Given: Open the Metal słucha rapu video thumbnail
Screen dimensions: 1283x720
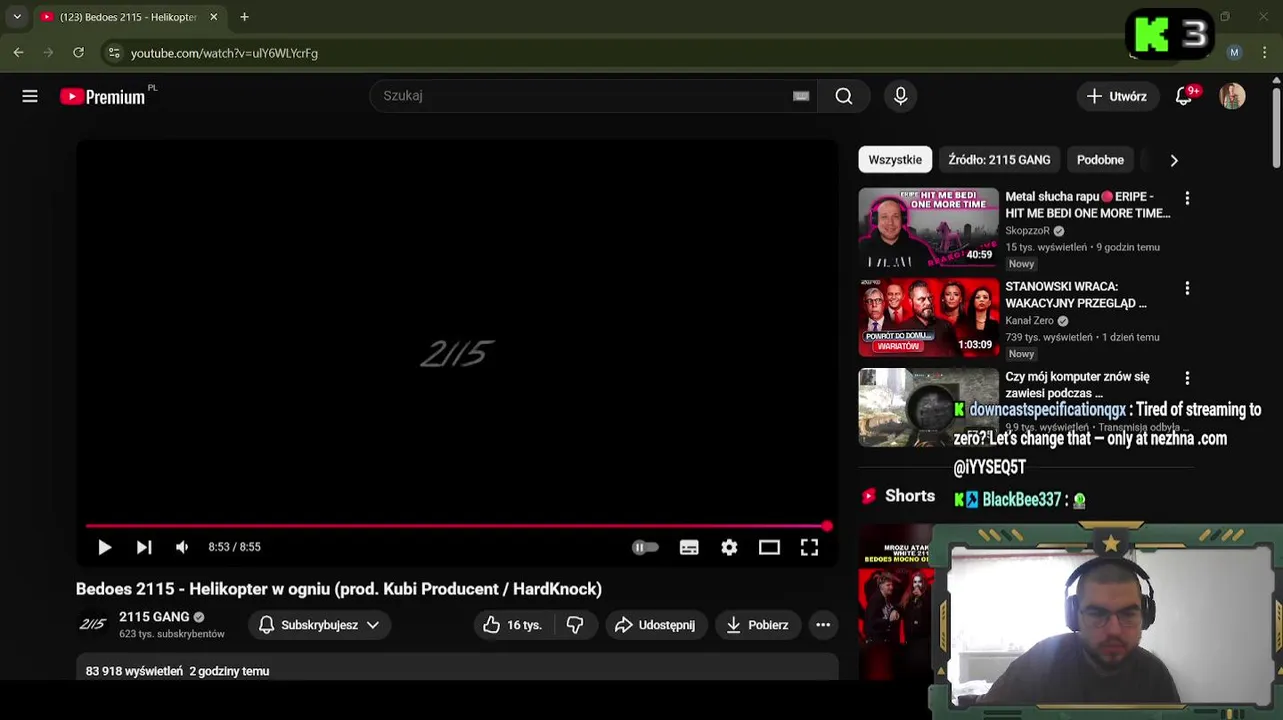Looking at the screenshot, I should tap(928, 227).
